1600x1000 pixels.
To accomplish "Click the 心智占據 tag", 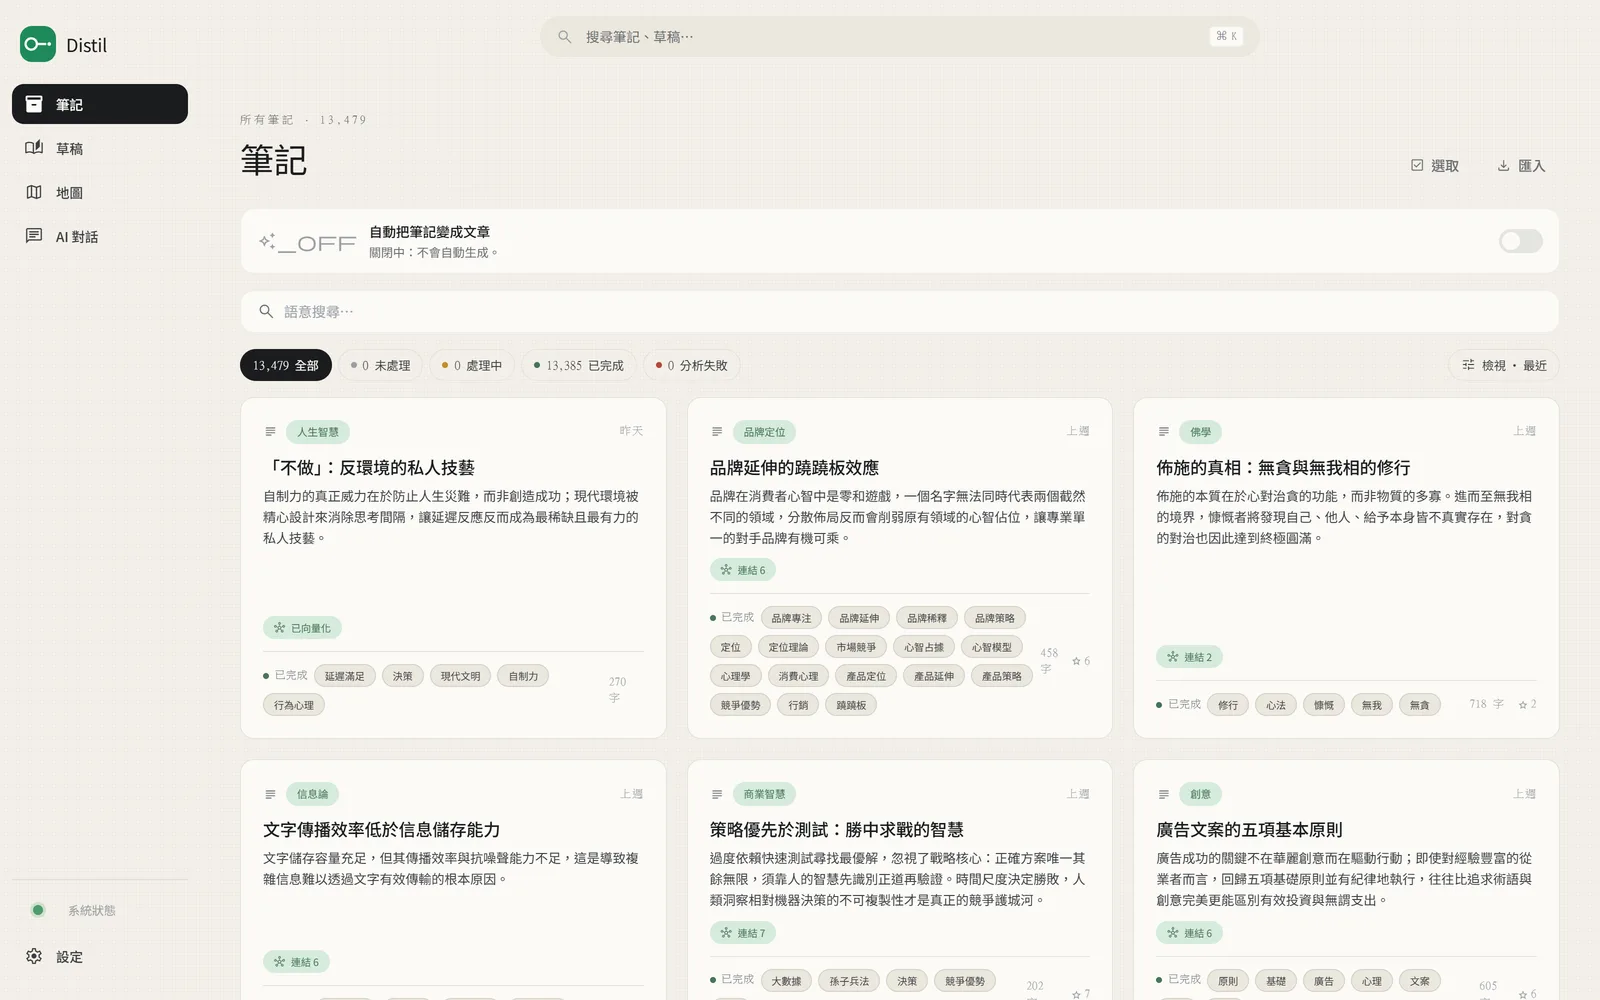I will [x=924, y=647].
